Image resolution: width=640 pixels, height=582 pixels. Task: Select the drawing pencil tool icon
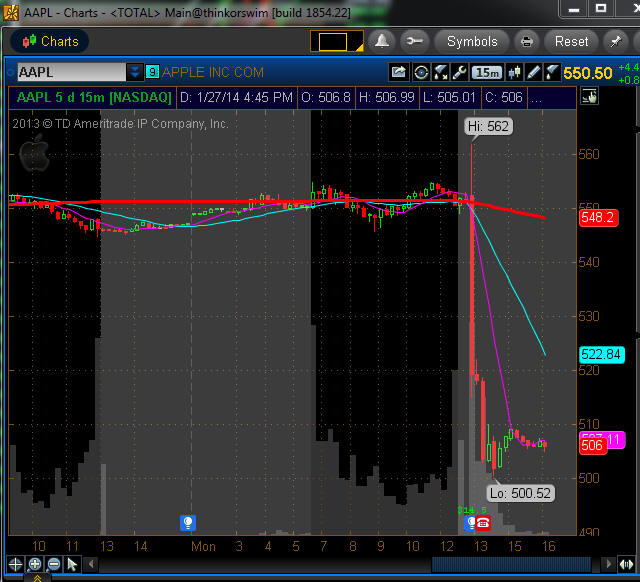click(534, 72)
